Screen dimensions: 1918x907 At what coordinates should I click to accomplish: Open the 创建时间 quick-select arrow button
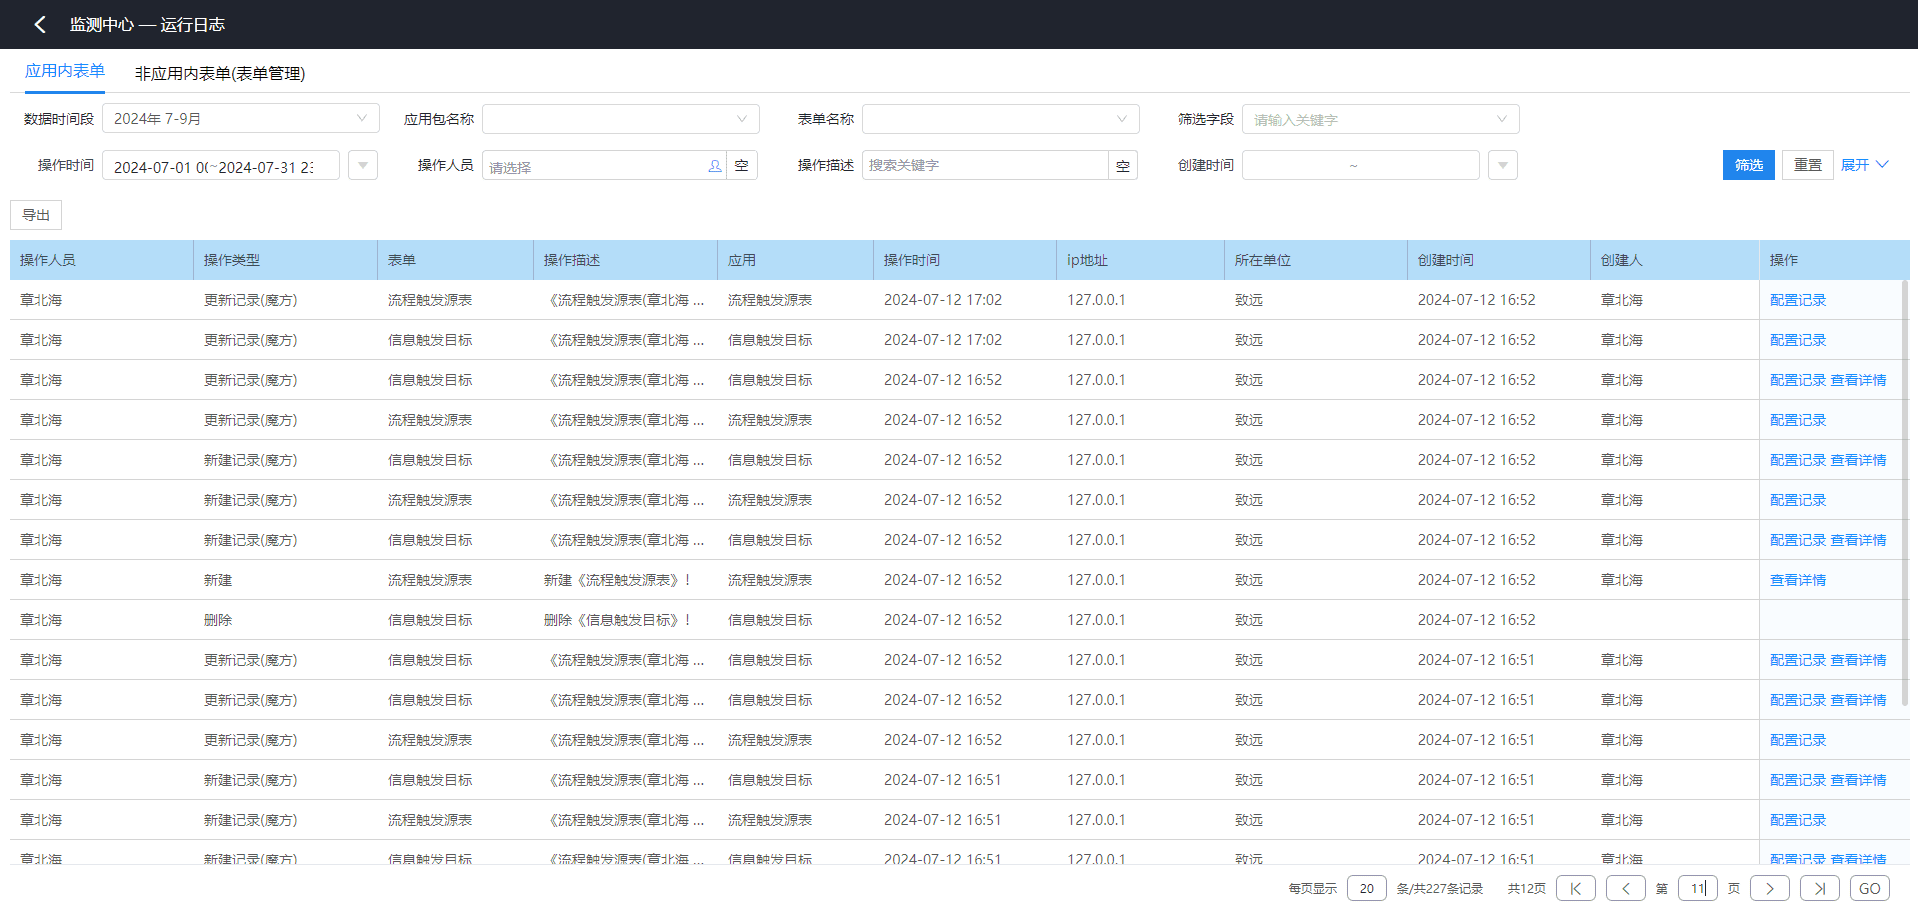(1503, 165)
